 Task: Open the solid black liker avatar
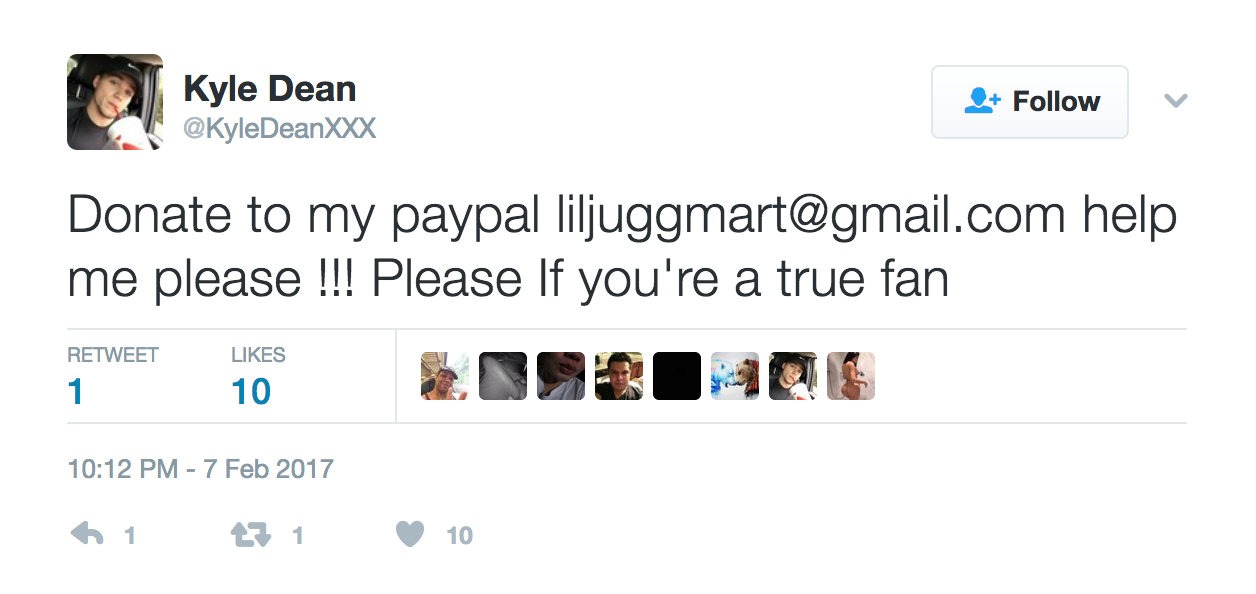[677, 376]
